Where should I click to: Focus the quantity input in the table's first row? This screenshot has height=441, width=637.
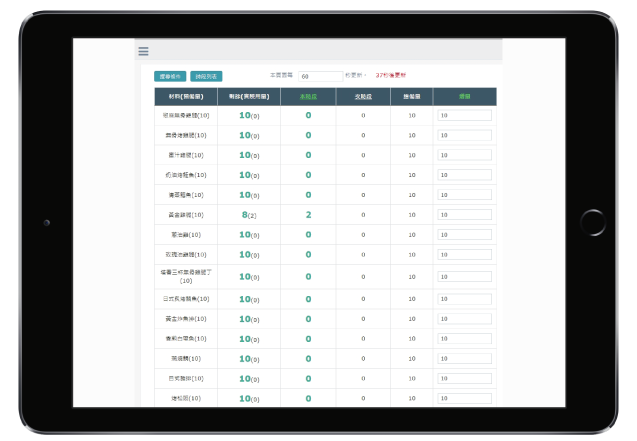(x=464, y=115)
